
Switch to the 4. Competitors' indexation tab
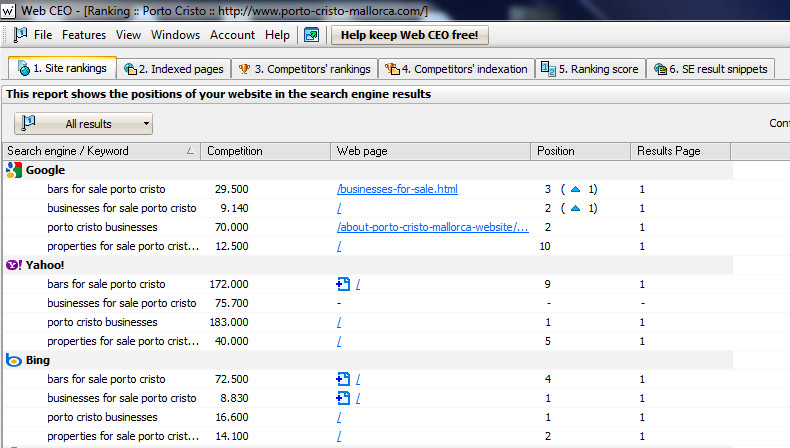point(456,69)
